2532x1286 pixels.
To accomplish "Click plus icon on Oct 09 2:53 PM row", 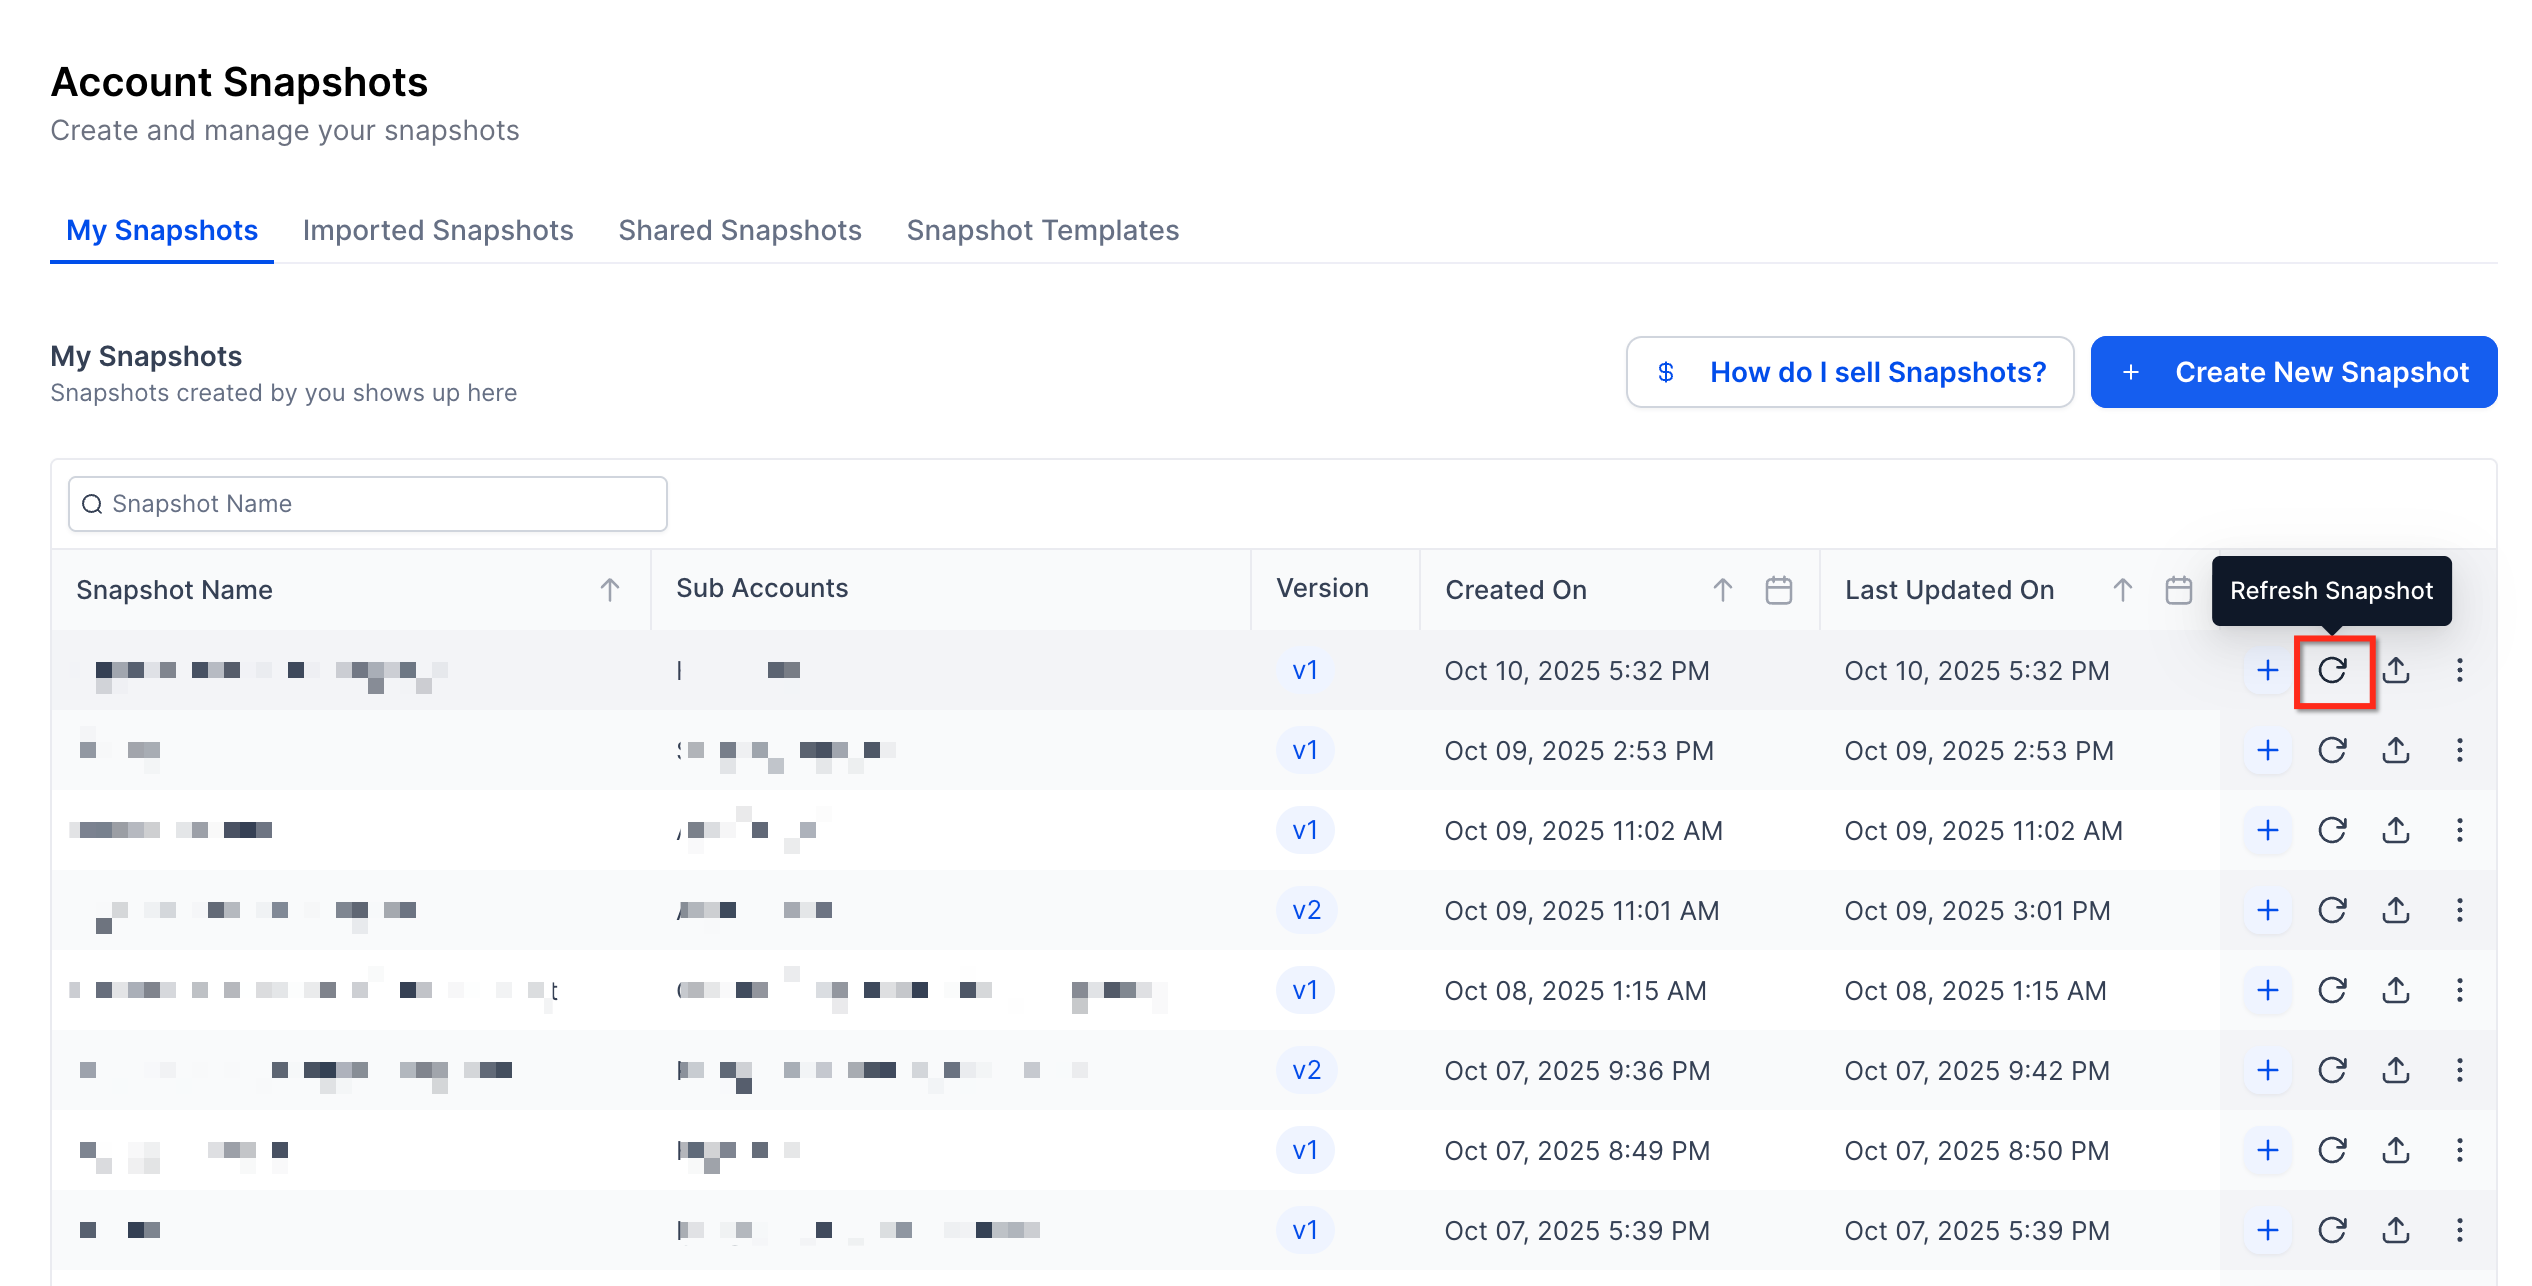I will (x=2267, y=750).
